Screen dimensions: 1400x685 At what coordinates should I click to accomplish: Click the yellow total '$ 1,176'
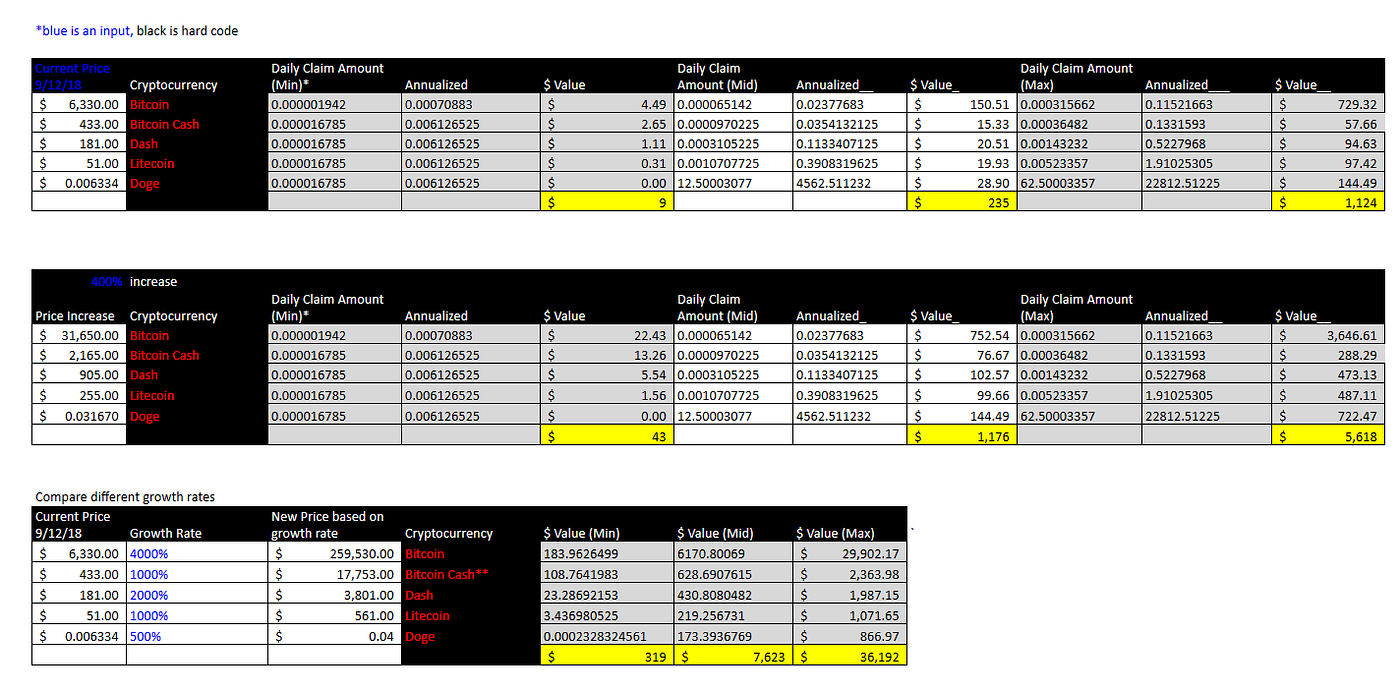point(961,434)
